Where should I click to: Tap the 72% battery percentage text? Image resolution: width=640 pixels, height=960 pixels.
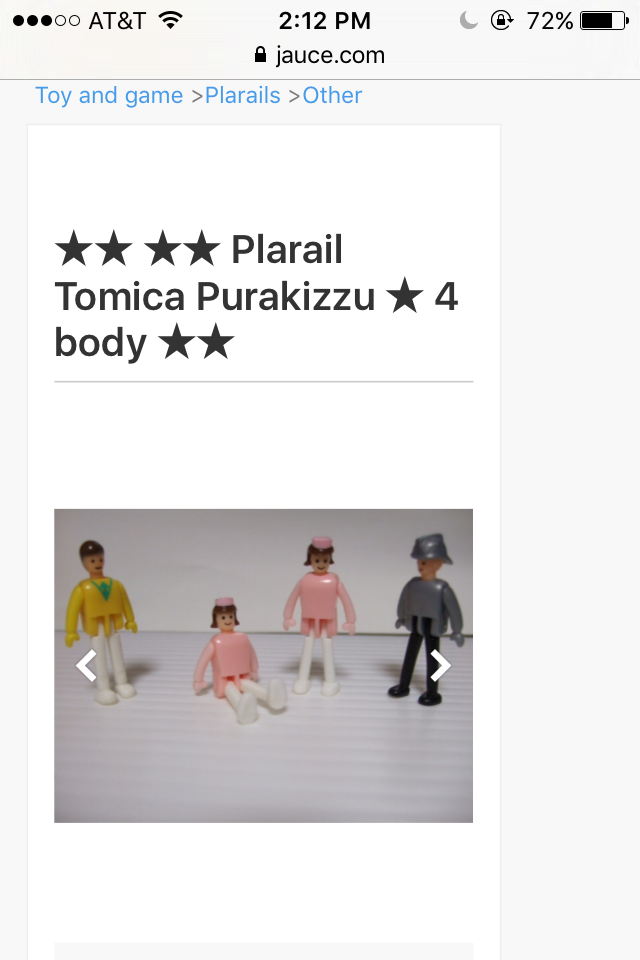[549, 21]
